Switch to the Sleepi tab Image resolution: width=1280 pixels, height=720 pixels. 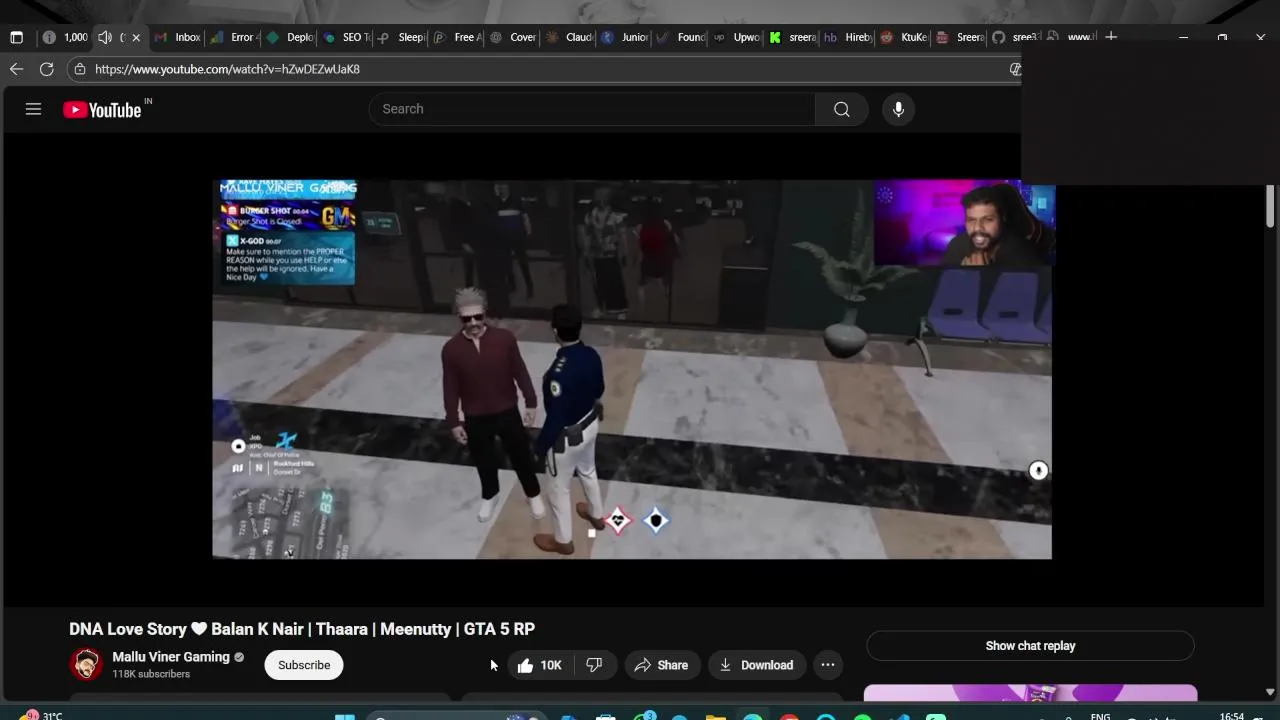(x=402, y=37)
